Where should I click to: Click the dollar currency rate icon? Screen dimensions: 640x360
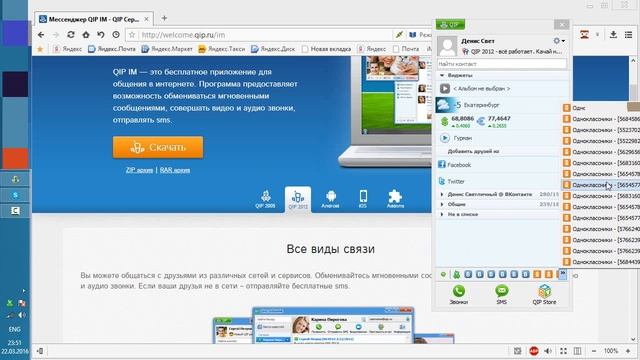(444, 121)
